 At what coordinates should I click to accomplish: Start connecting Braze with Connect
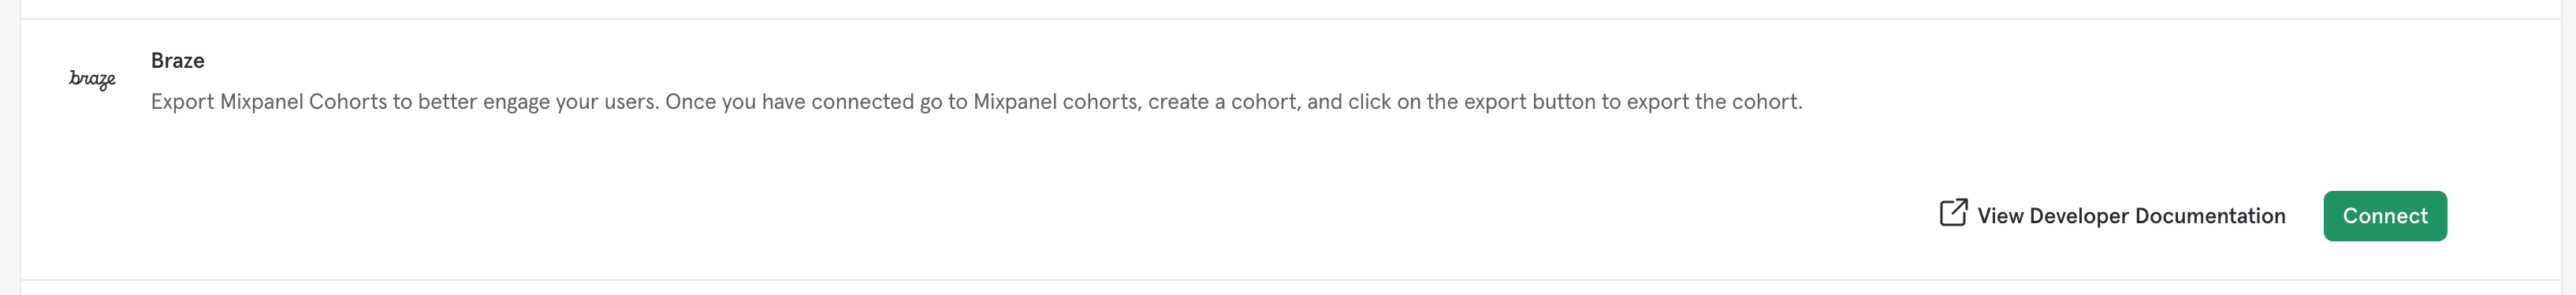[x=2385, y=216]
